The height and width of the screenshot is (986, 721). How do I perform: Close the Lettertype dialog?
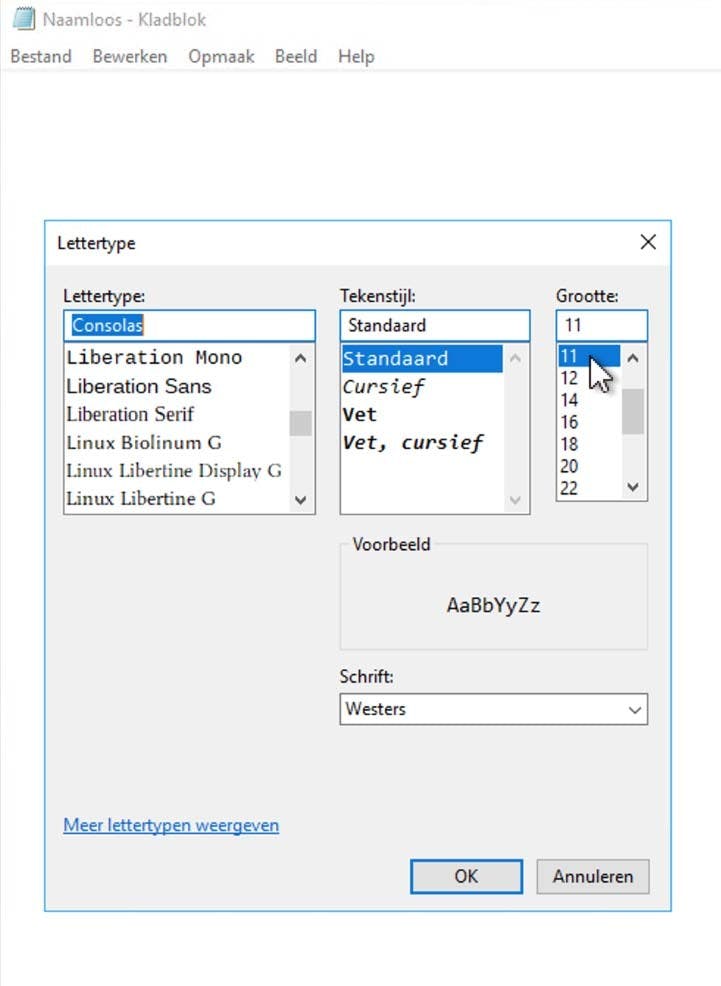(648, 242)
